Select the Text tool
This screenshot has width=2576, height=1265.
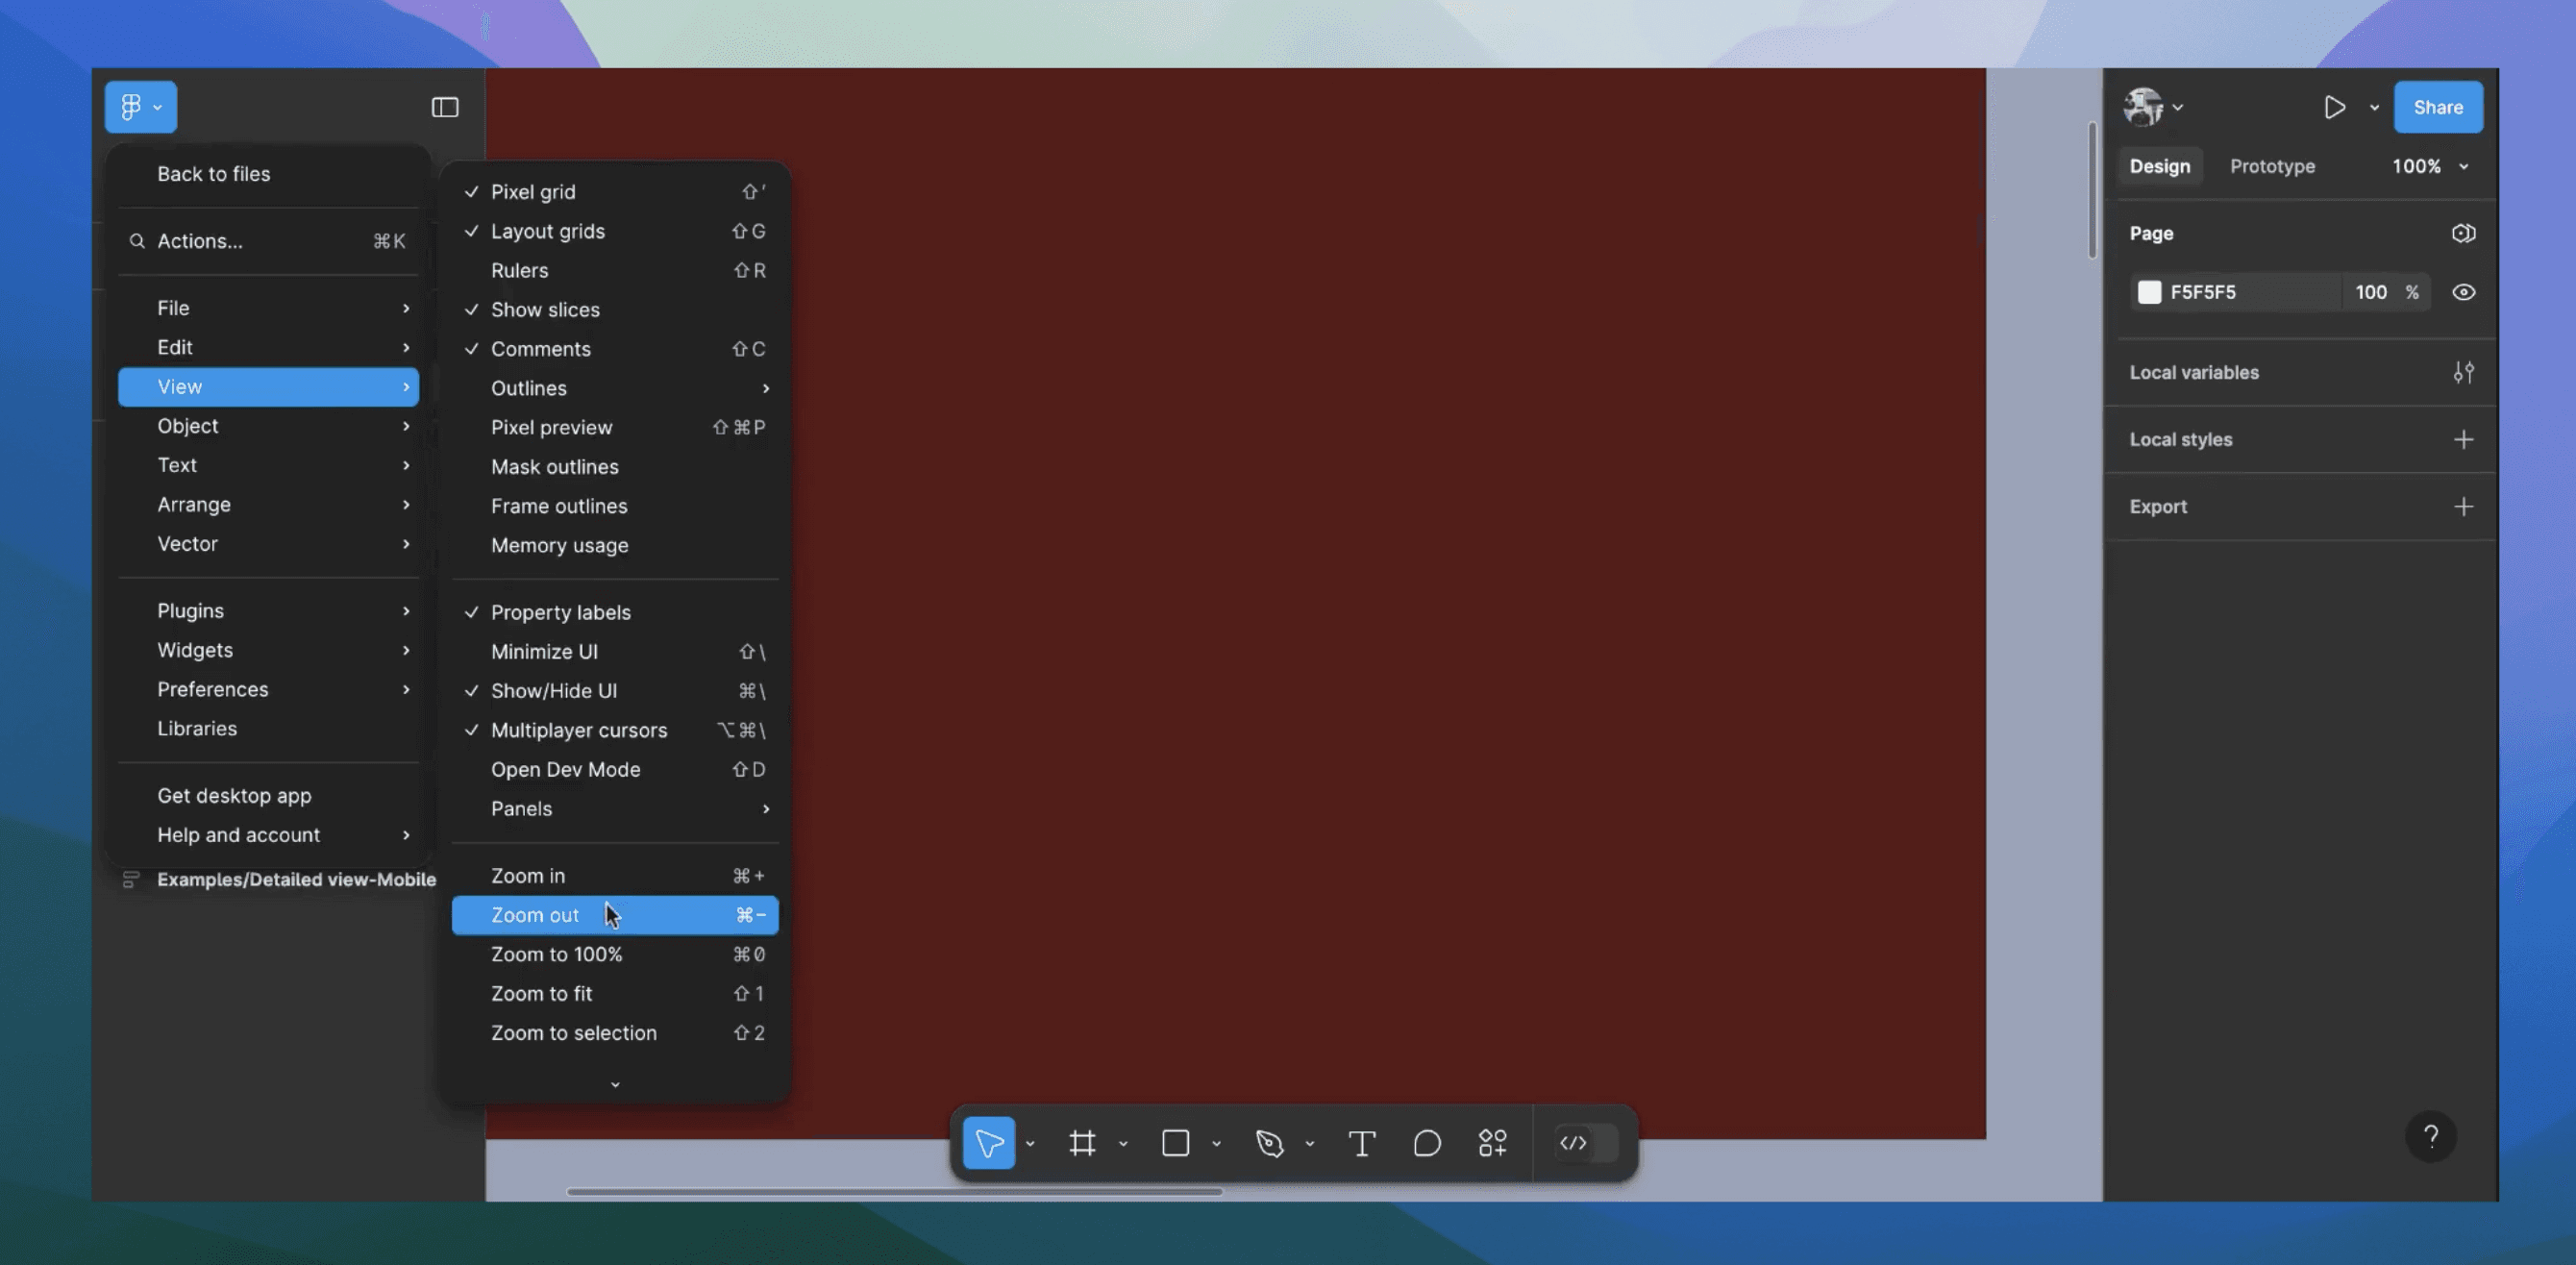(1361, 1143)
